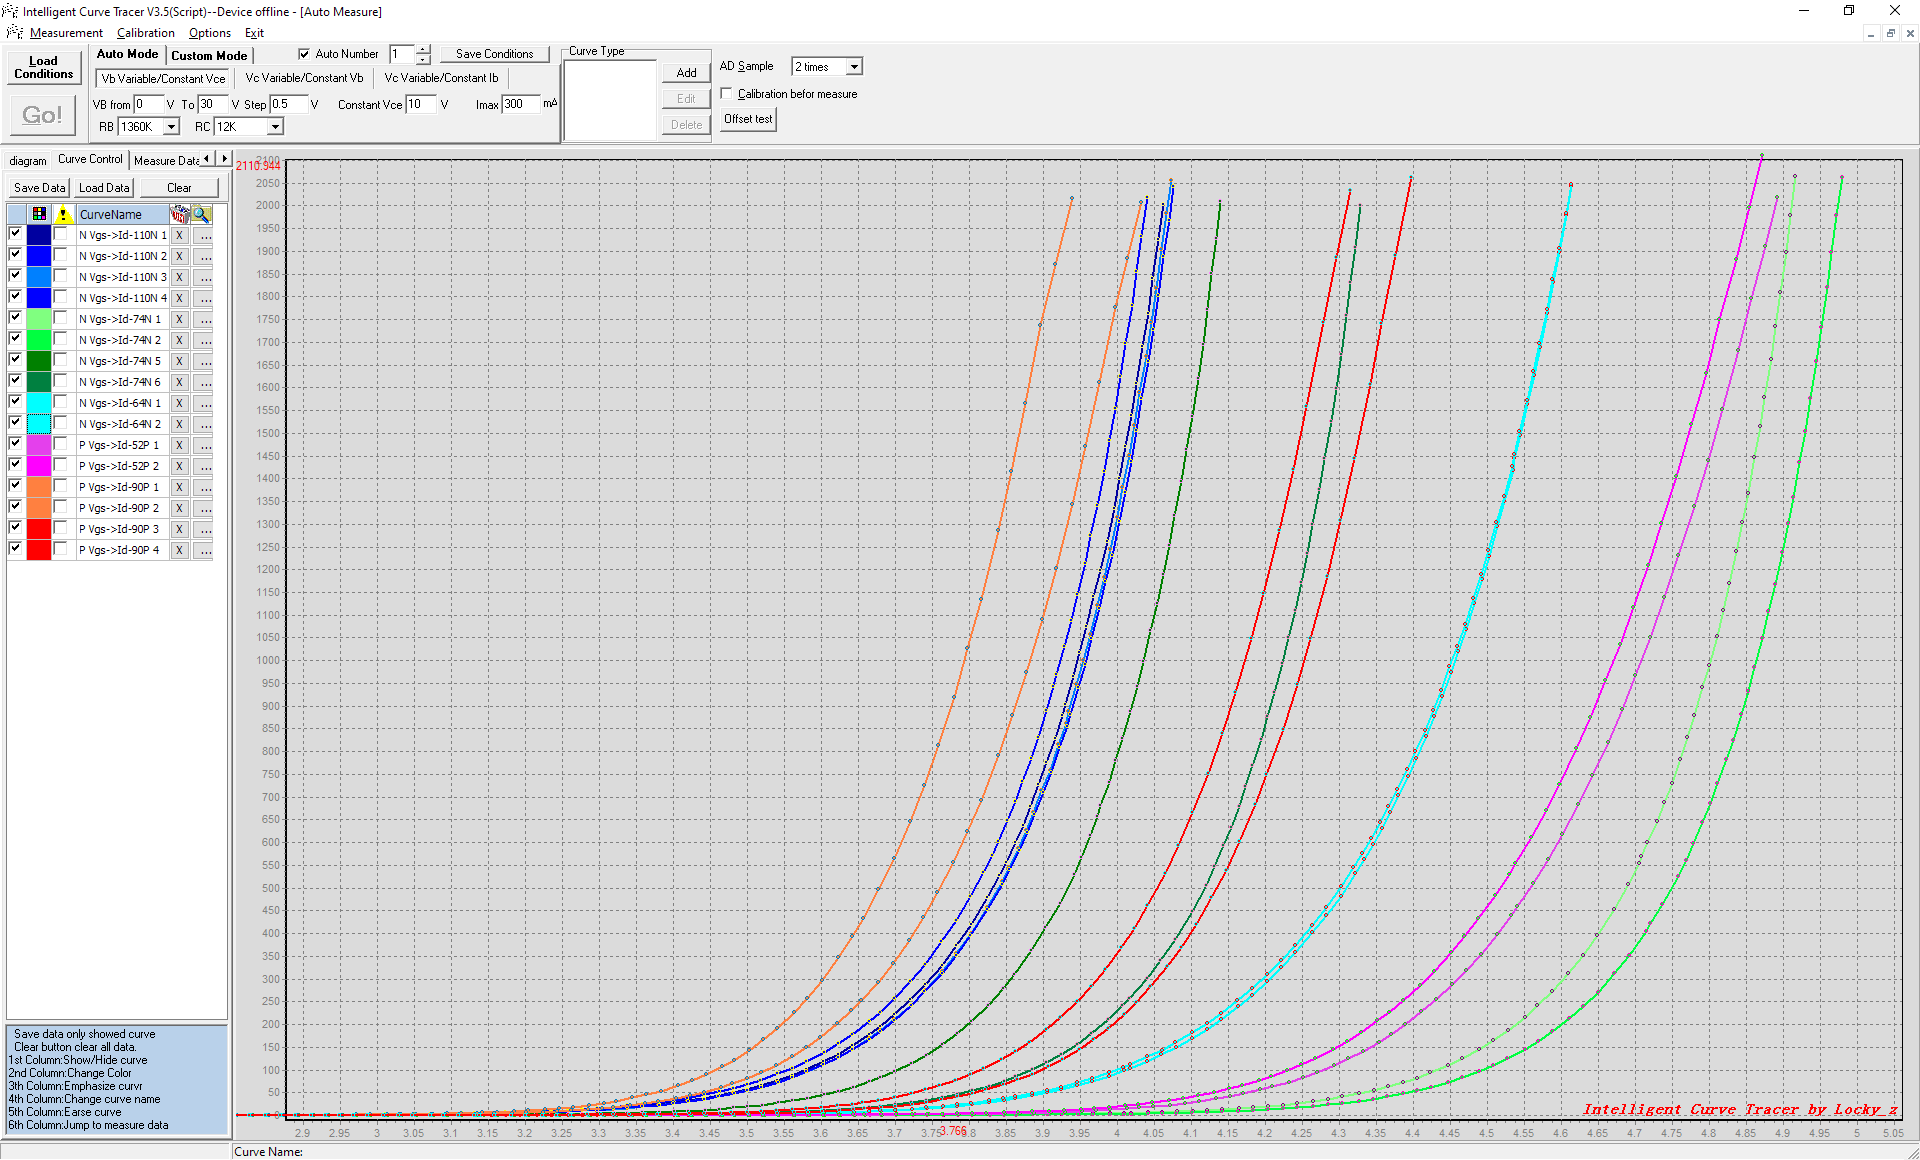Hide curve N Vgs->Id-110N 1

click(15, 234)
